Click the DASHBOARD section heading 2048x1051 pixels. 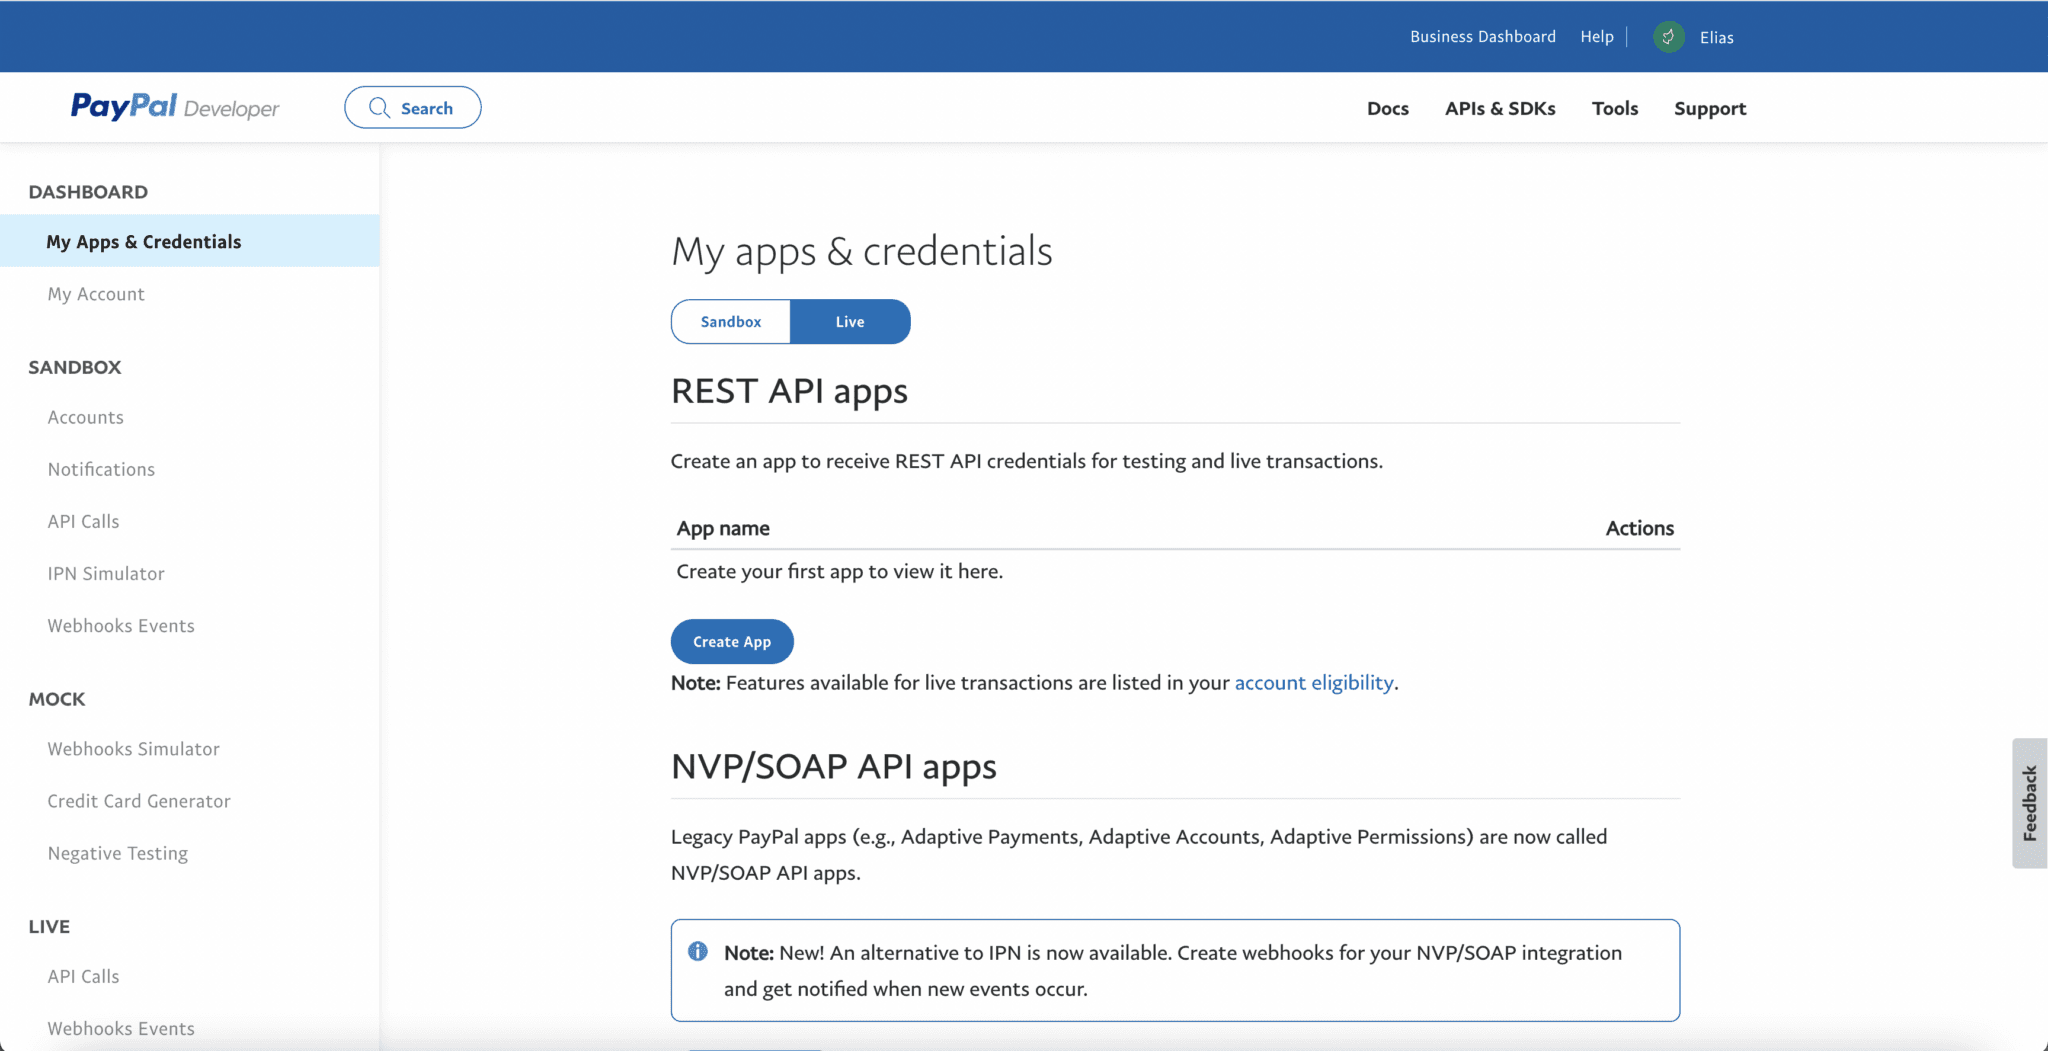[88, 192]
